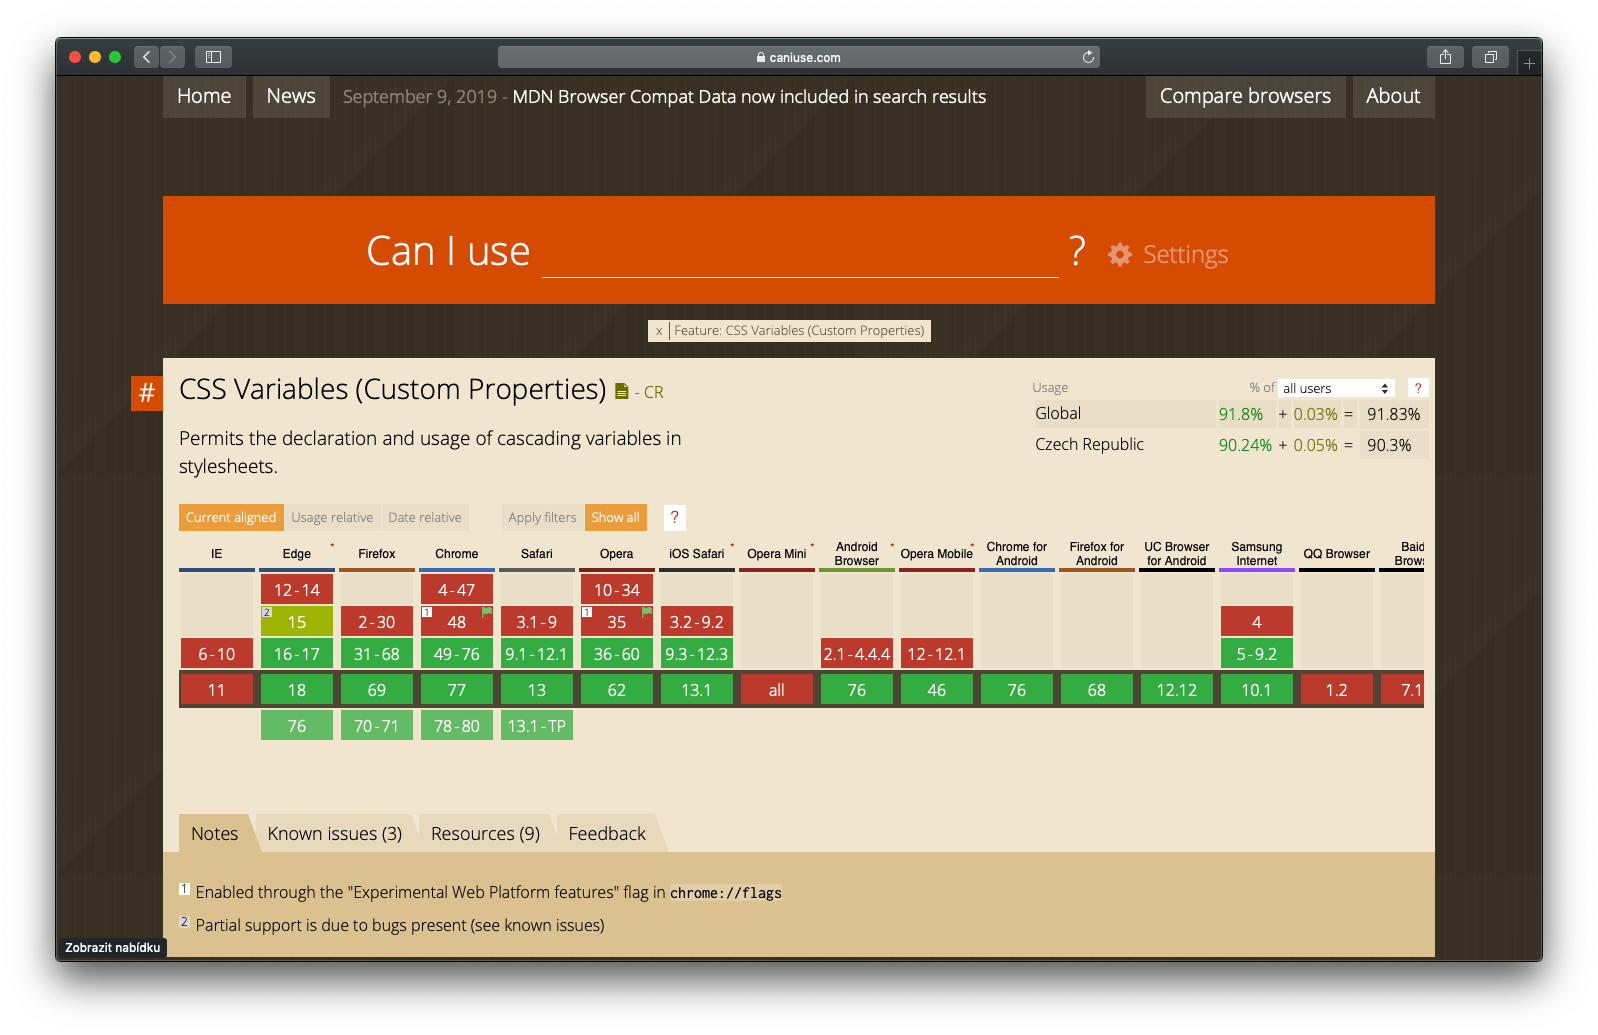Click note 2 marker on Edge 15

tap(267, 612)
